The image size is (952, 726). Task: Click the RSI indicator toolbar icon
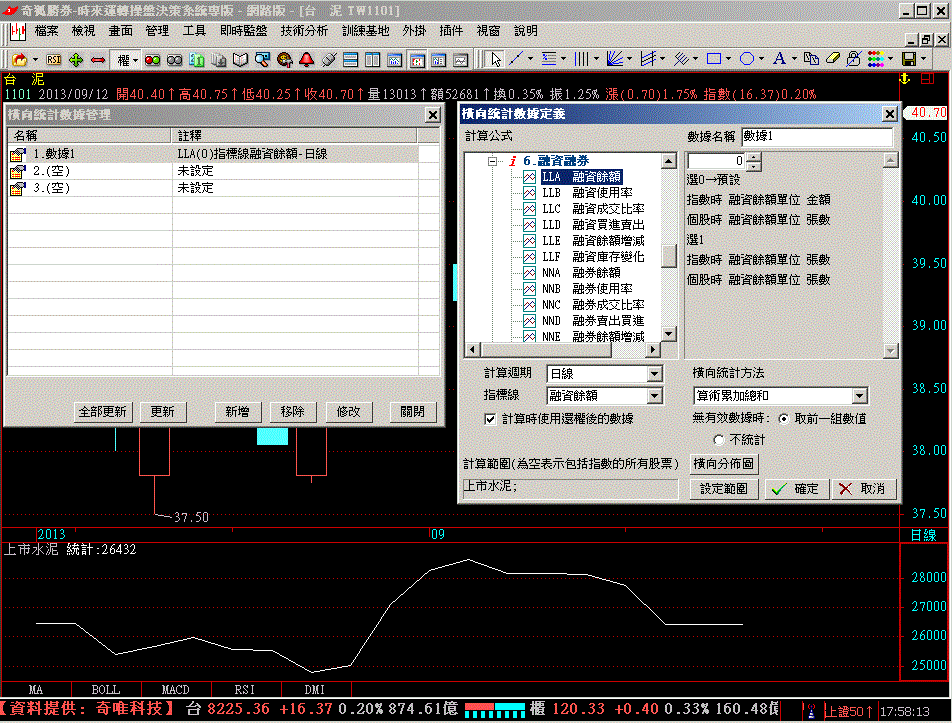pyautogui.click(x=53, y=59)
